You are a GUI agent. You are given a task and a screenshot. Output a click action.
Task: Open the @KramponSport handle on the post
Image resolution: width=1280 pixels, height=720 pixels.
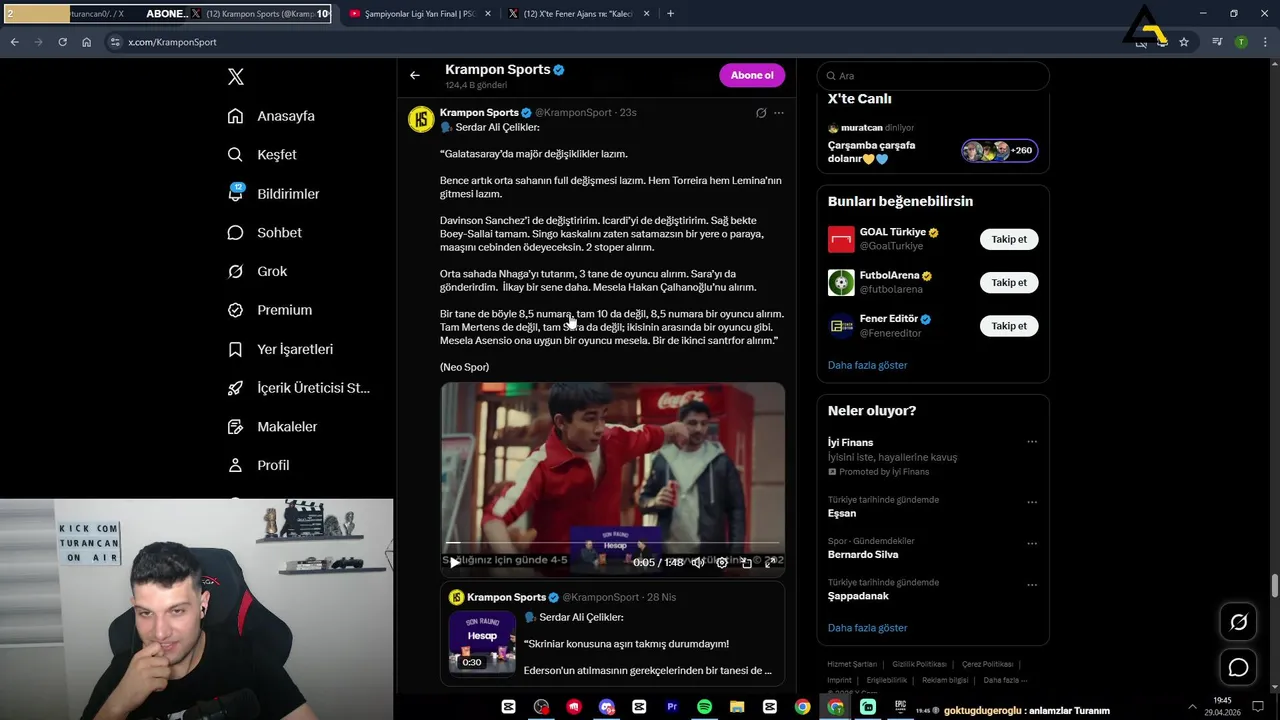pos(573,113)
